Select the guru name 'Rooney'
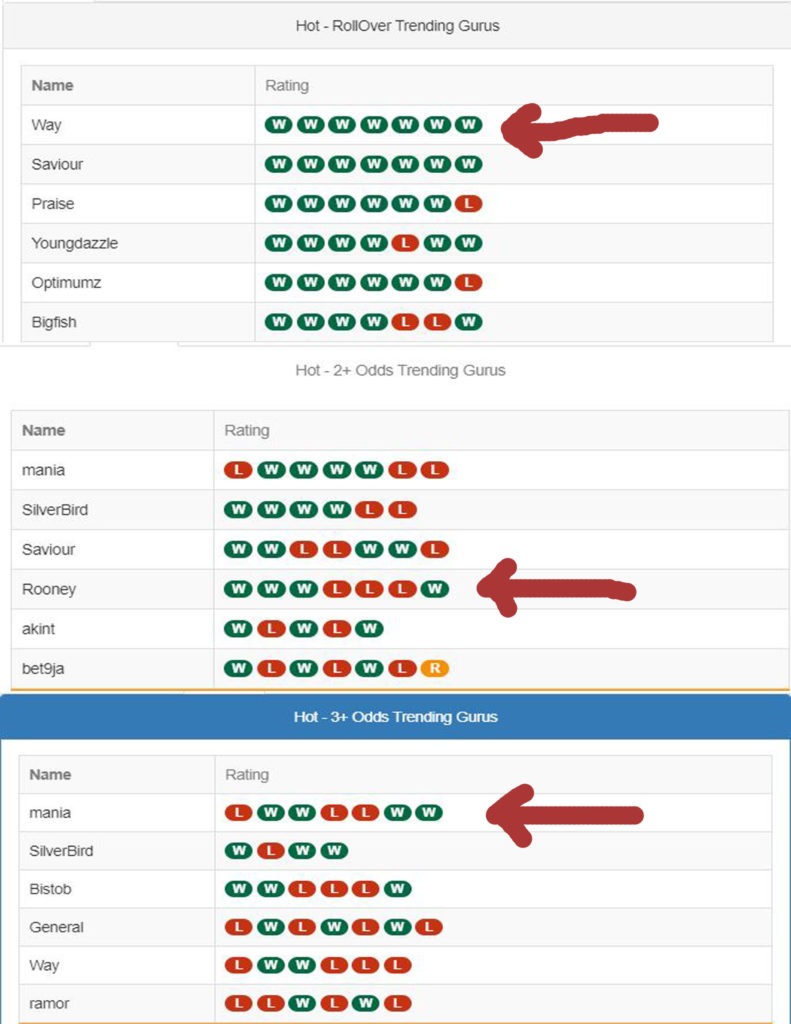The width and height of the screenshot is (791, 1024). coord(49,589)
